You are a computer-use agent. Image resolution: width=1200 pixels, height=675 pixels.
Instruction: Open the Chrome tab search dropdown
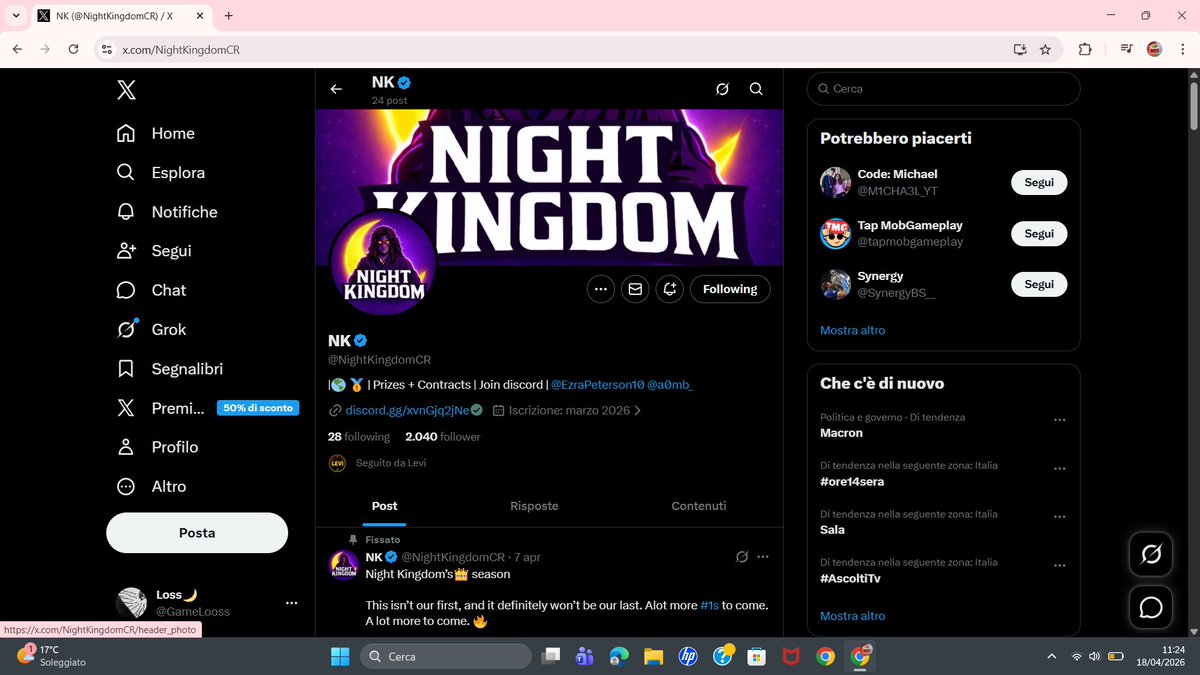(x=15, y=16)
